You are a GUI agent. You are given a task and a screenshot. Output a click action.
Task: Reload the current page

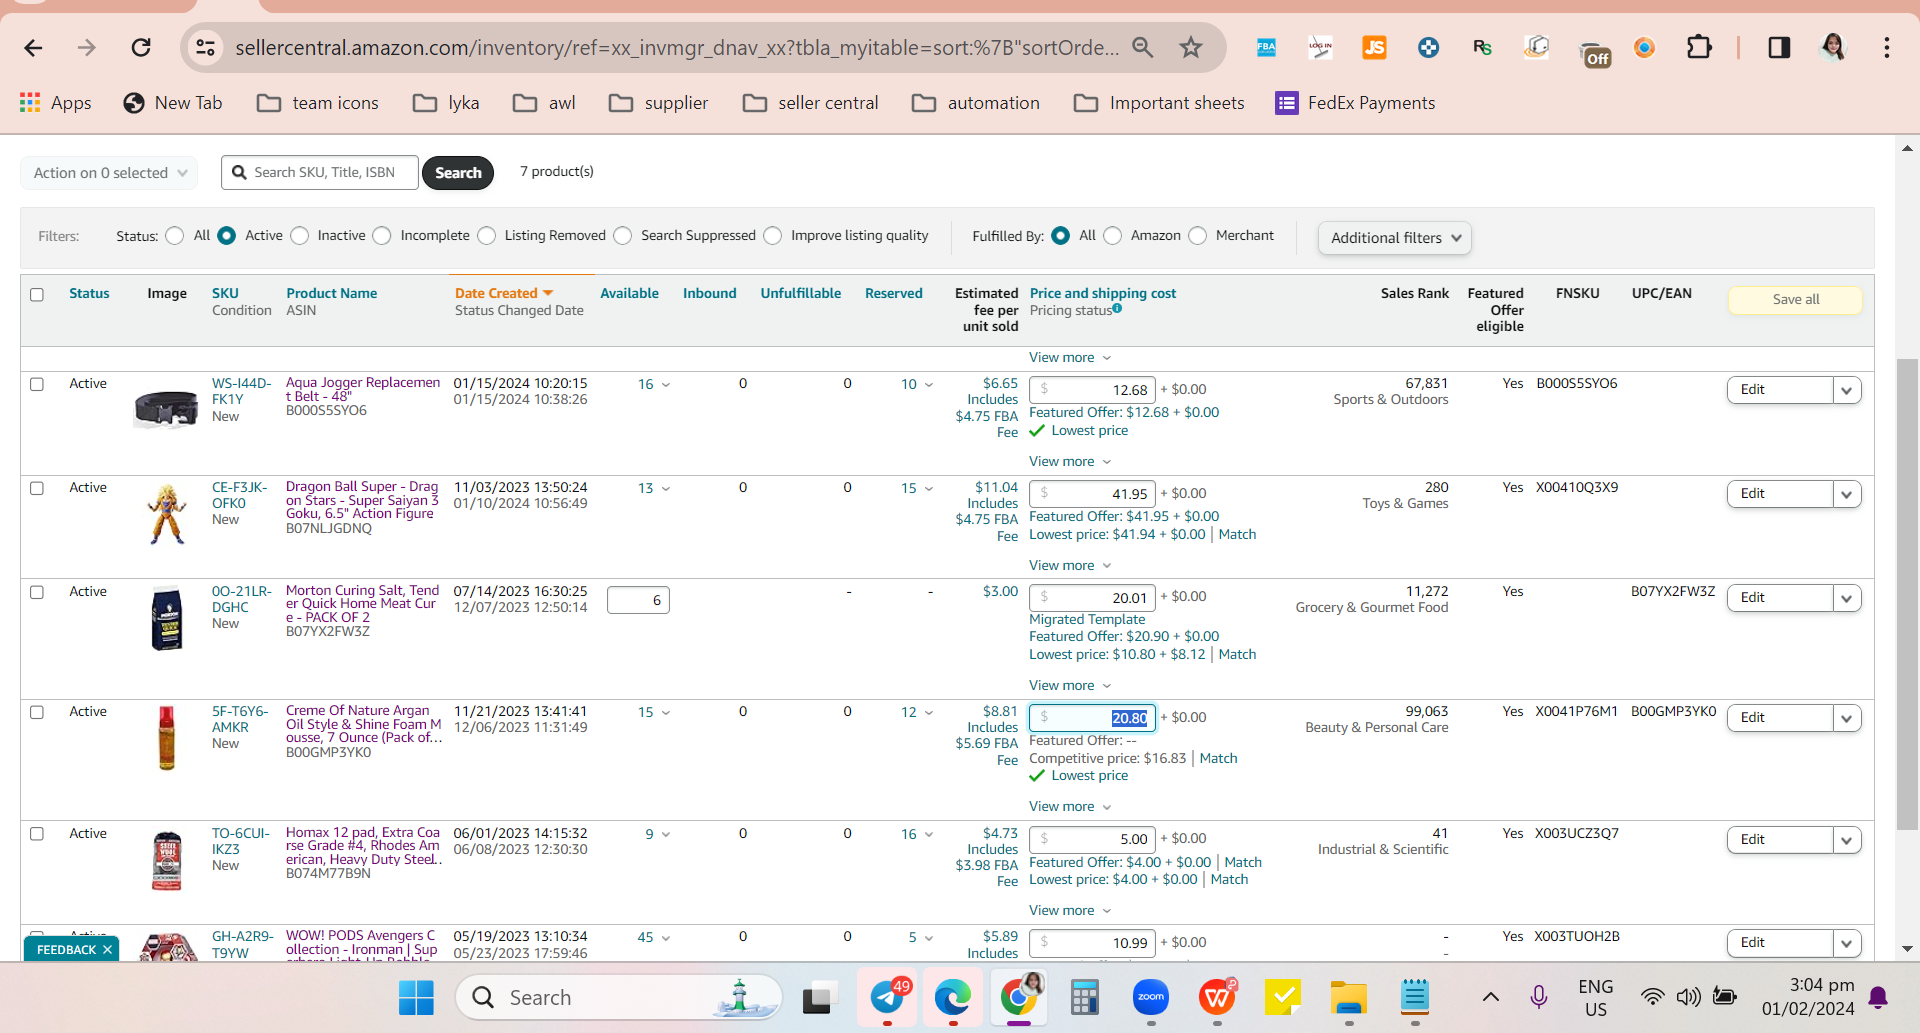tap(142, 47)
